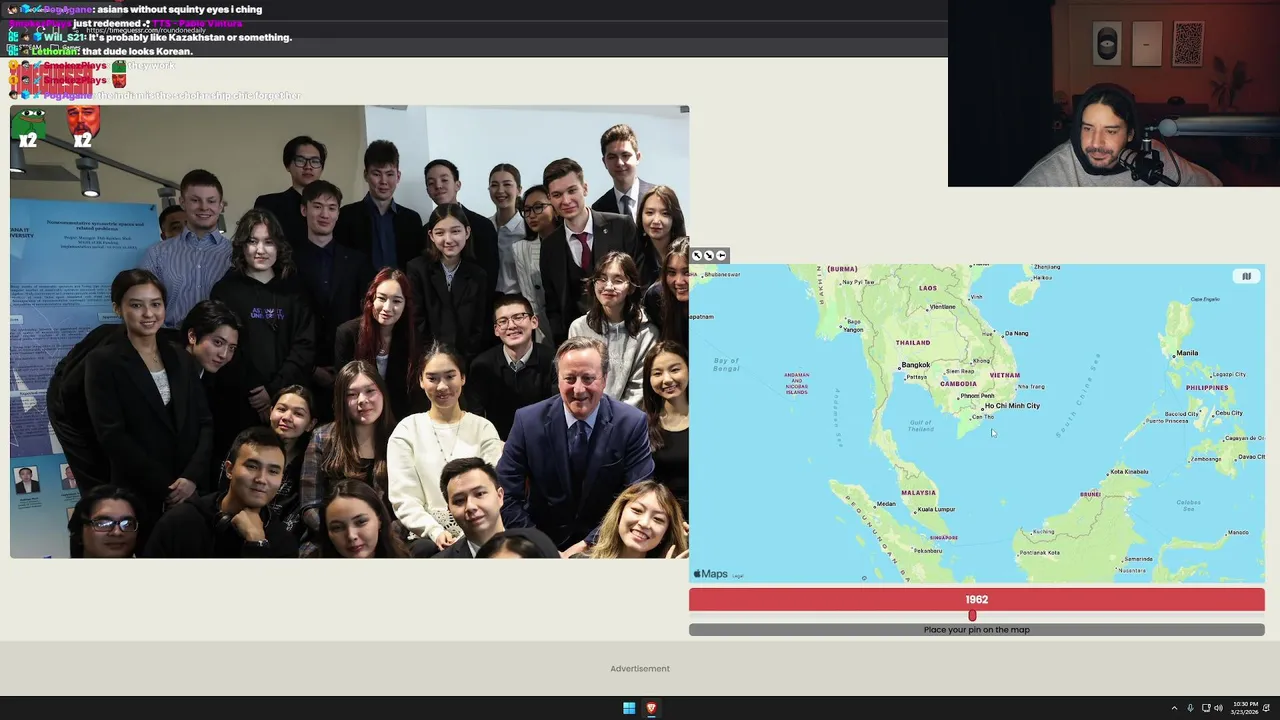This screenshot has width=1280, height=720.
Task: Adjust the year slider handle
Action: (x=972, y=616)
